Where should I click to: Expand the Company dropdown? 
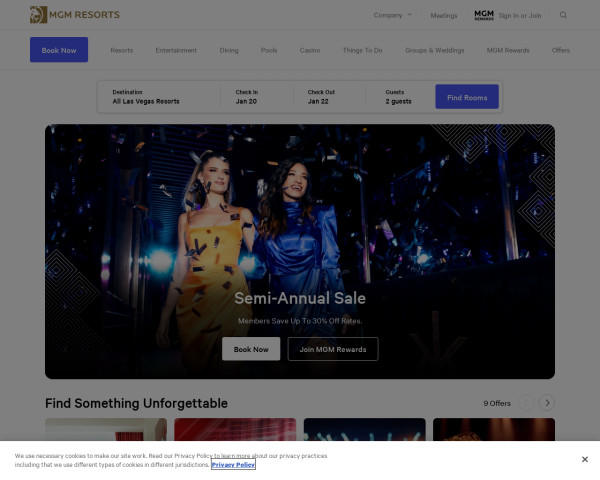click(x=393, y=15)
